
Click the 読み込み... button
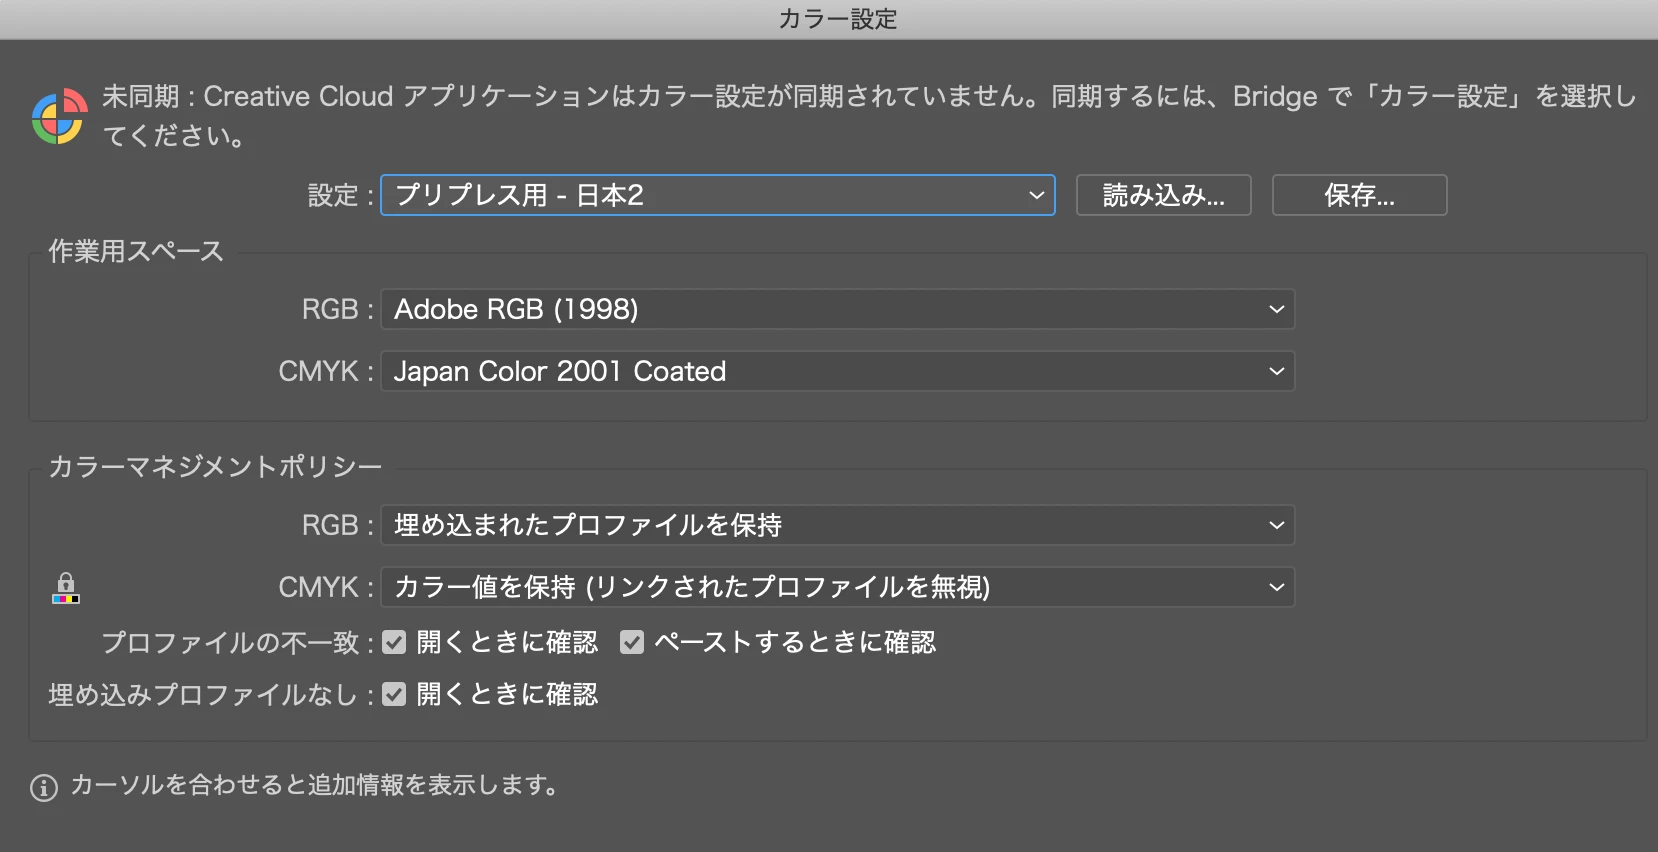1163,195
